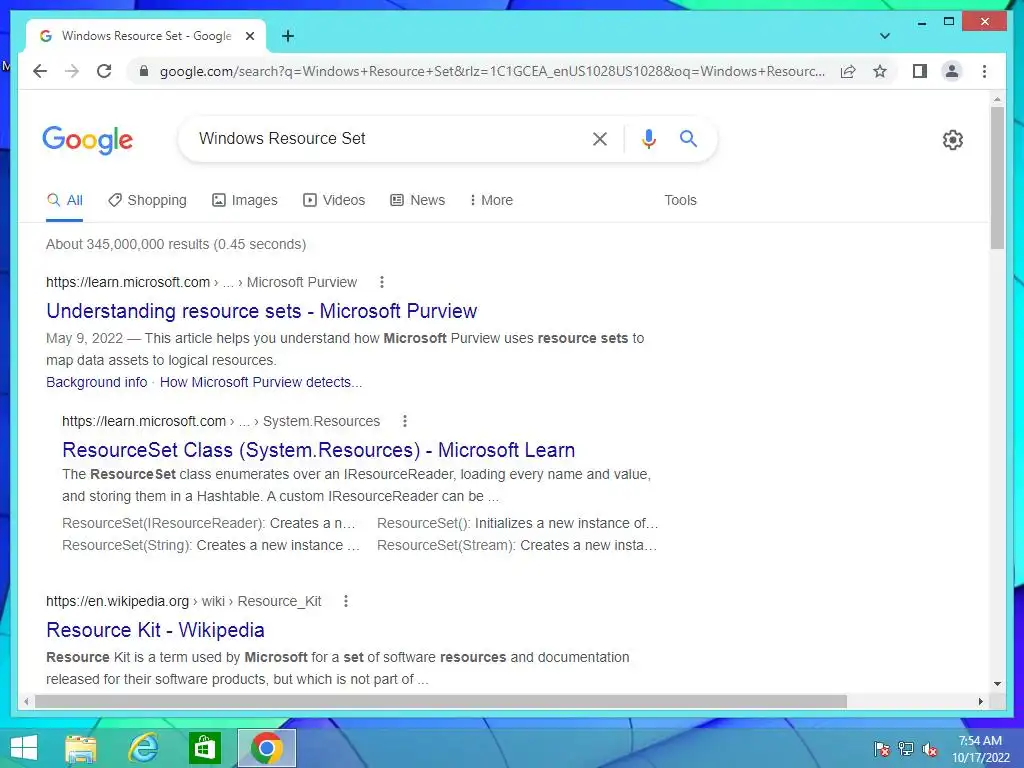Click the browser forward arrow
Viewport: 1024px width, 768px height.
point(72,71)
